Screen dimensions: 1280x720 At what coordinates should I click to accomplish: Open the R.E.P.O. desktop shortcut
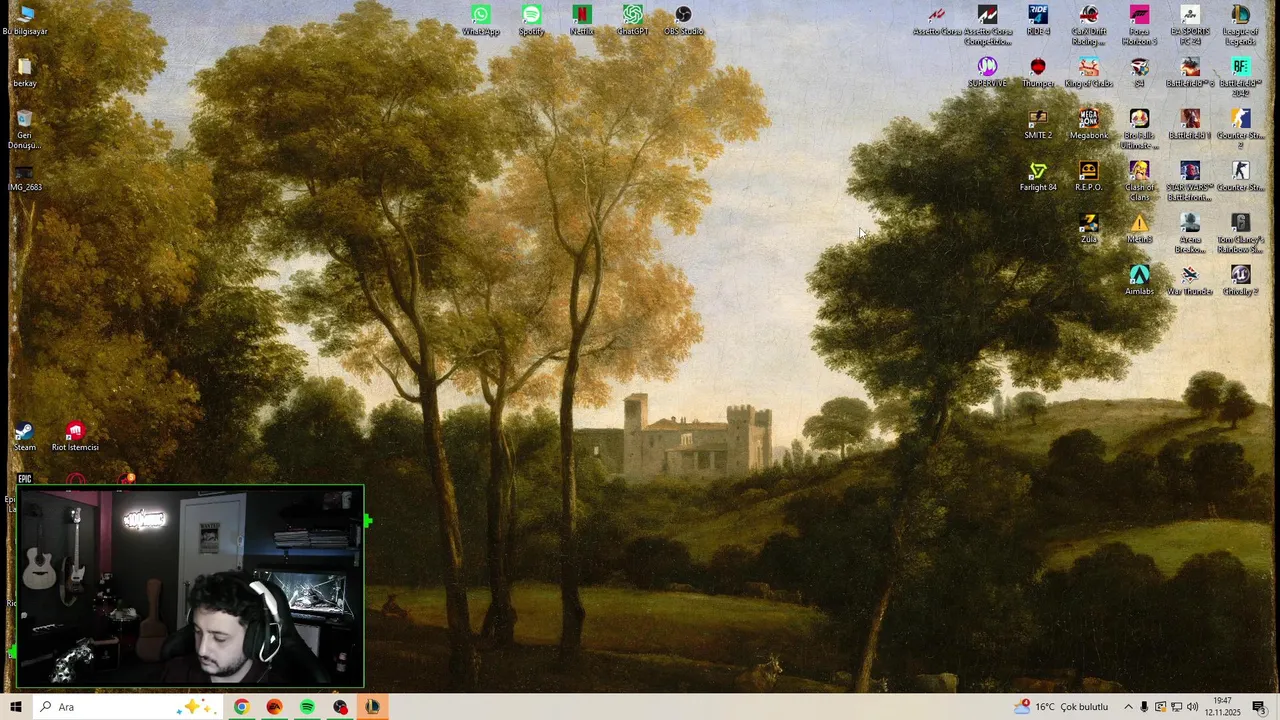tap(1088, 176)
